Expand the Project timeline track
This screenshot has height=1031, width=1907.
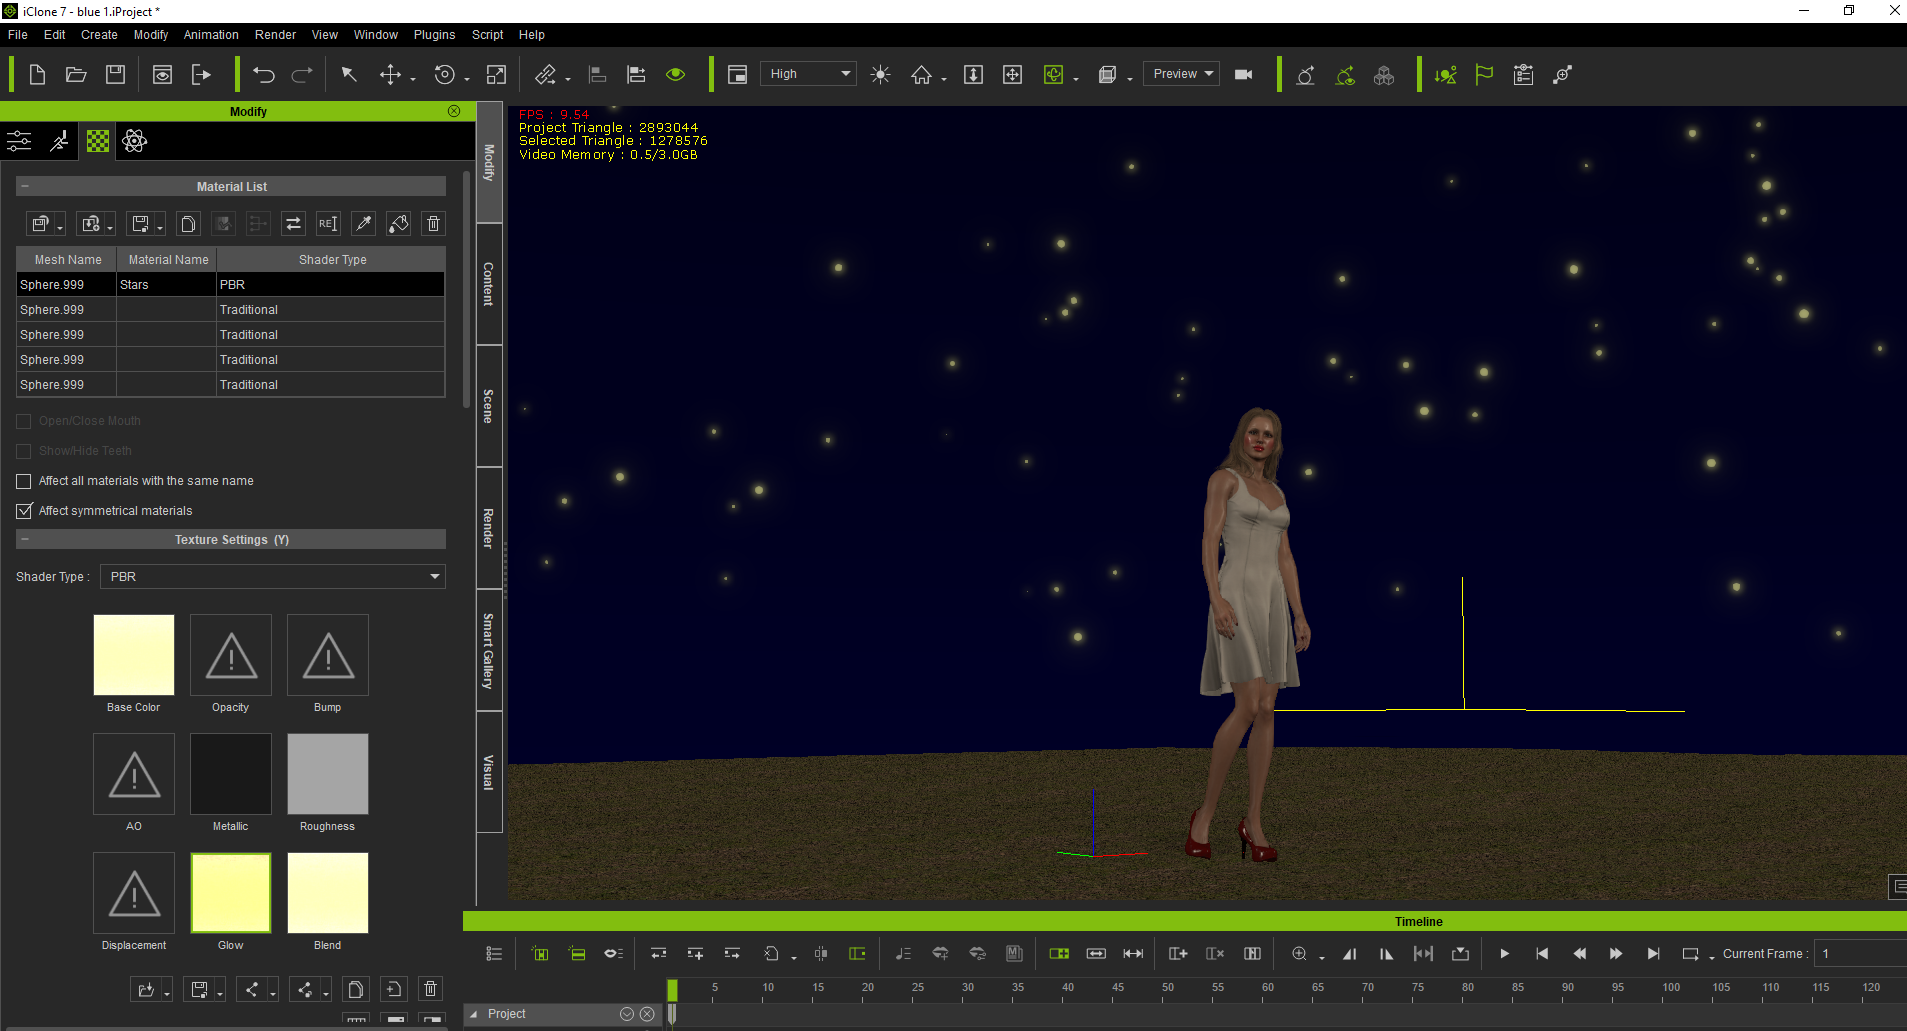tap(474, 1014)
